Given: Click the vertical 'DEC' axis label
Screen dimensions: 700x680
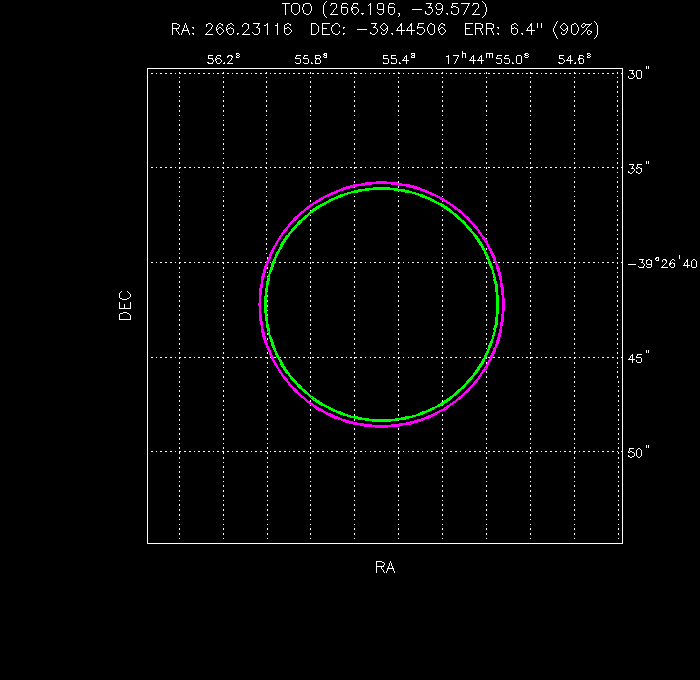Looking at the screenshot, I should (125, 305).
